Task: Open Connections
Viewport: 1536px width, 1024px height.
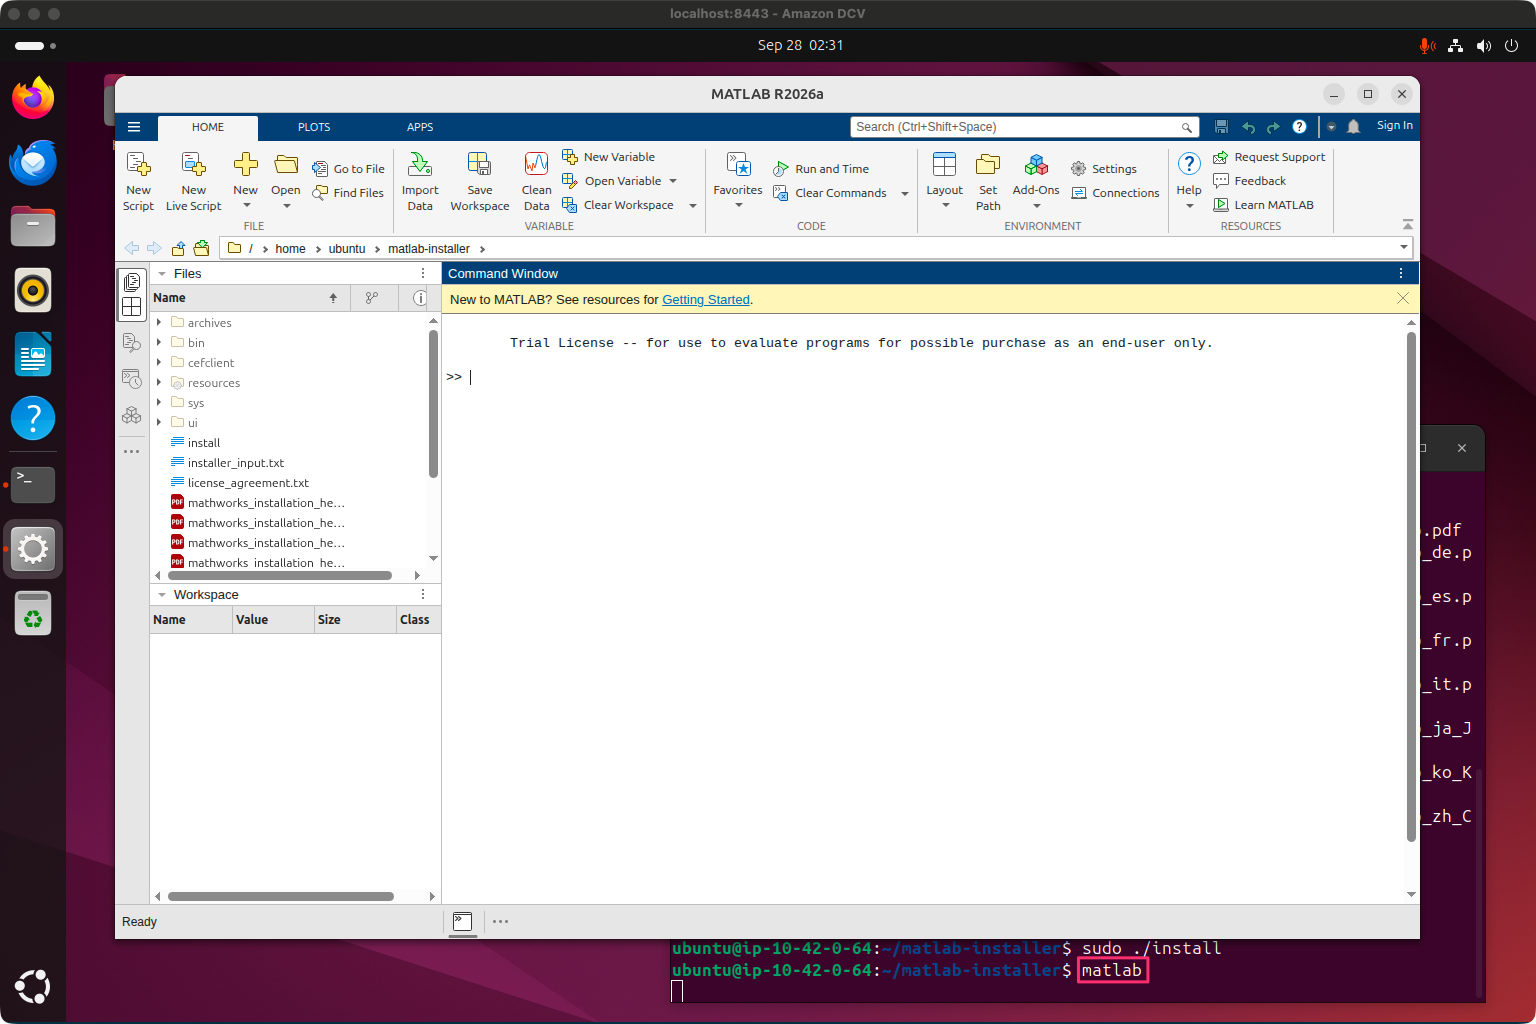Action: pyautogui.click(x=1115, y=193)
